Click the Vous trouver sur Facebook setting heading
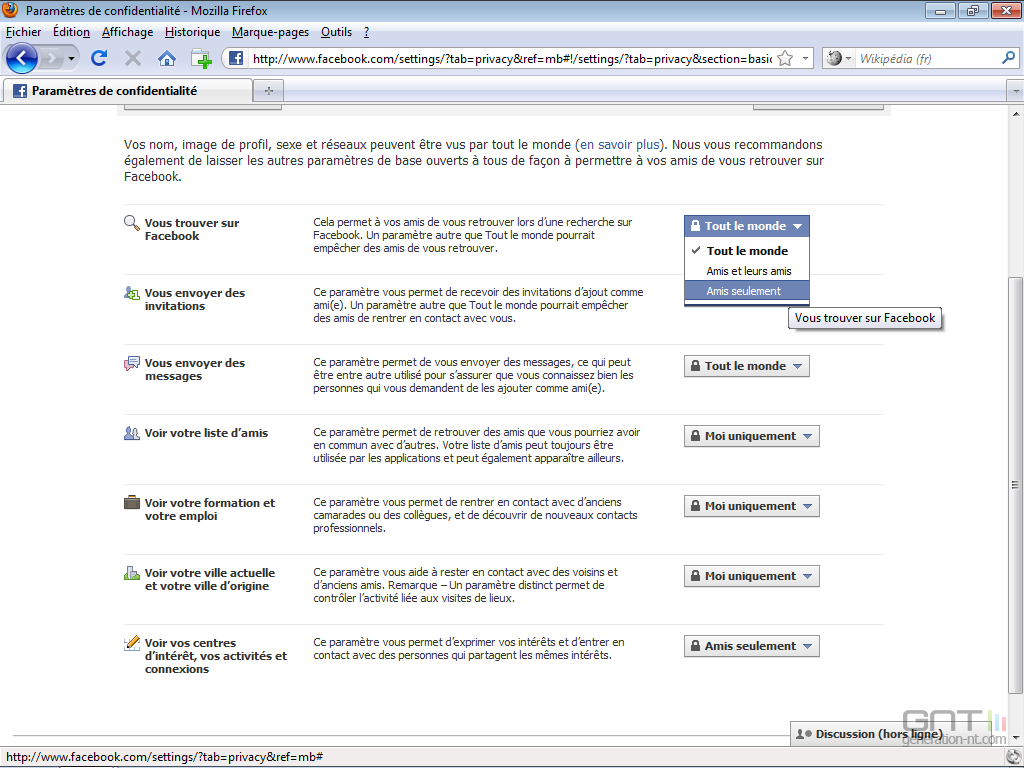 [x=192, y=230]
